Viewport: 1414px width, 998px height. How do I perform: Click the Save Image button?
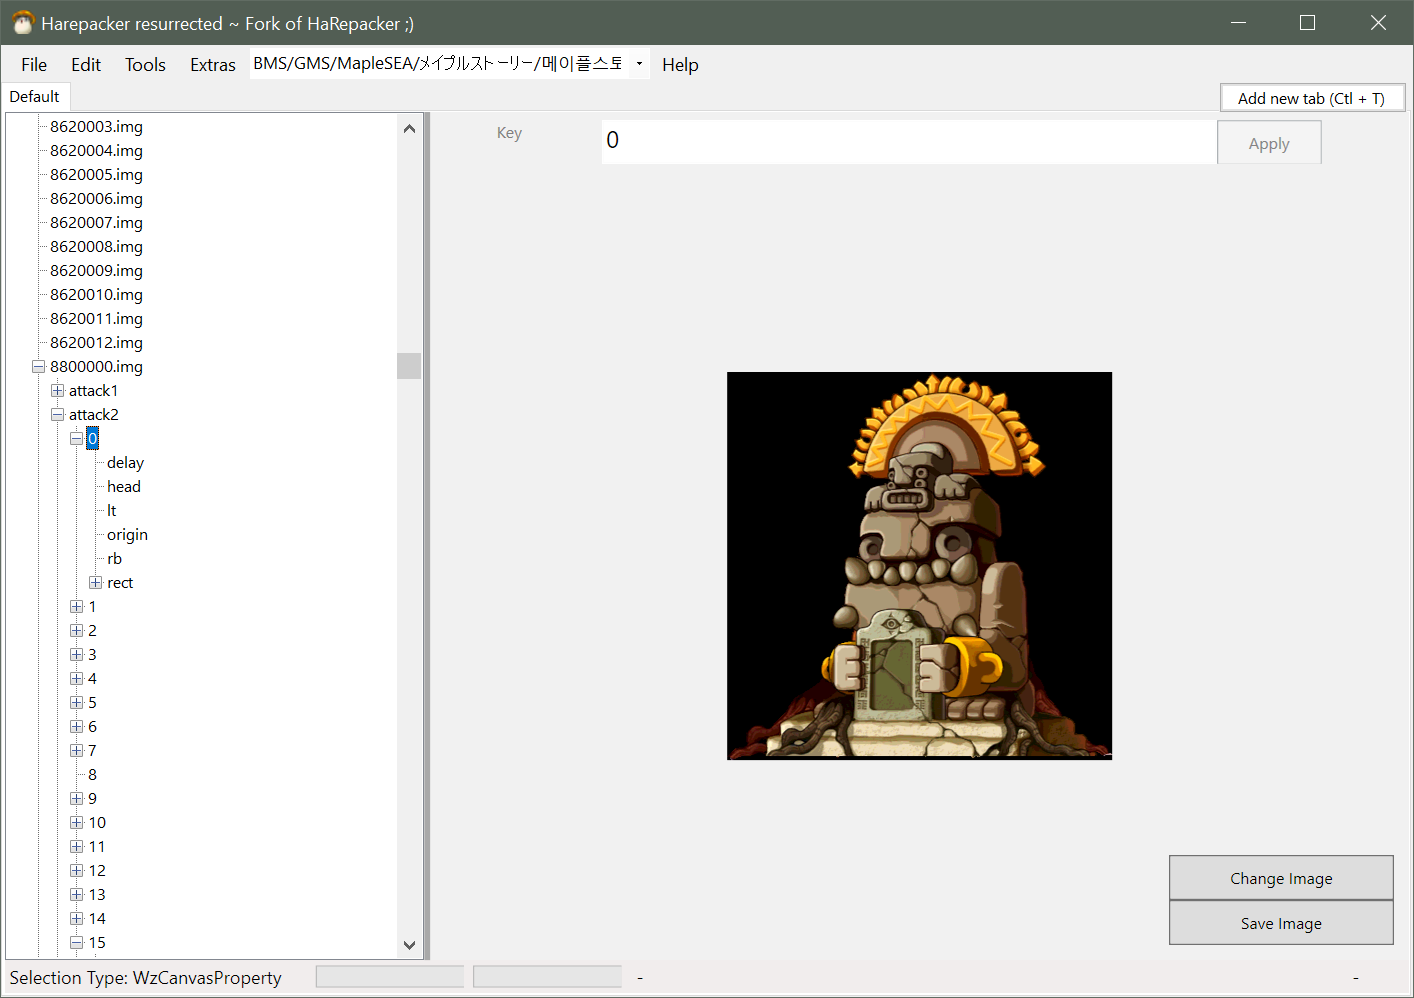point(1281,923)
